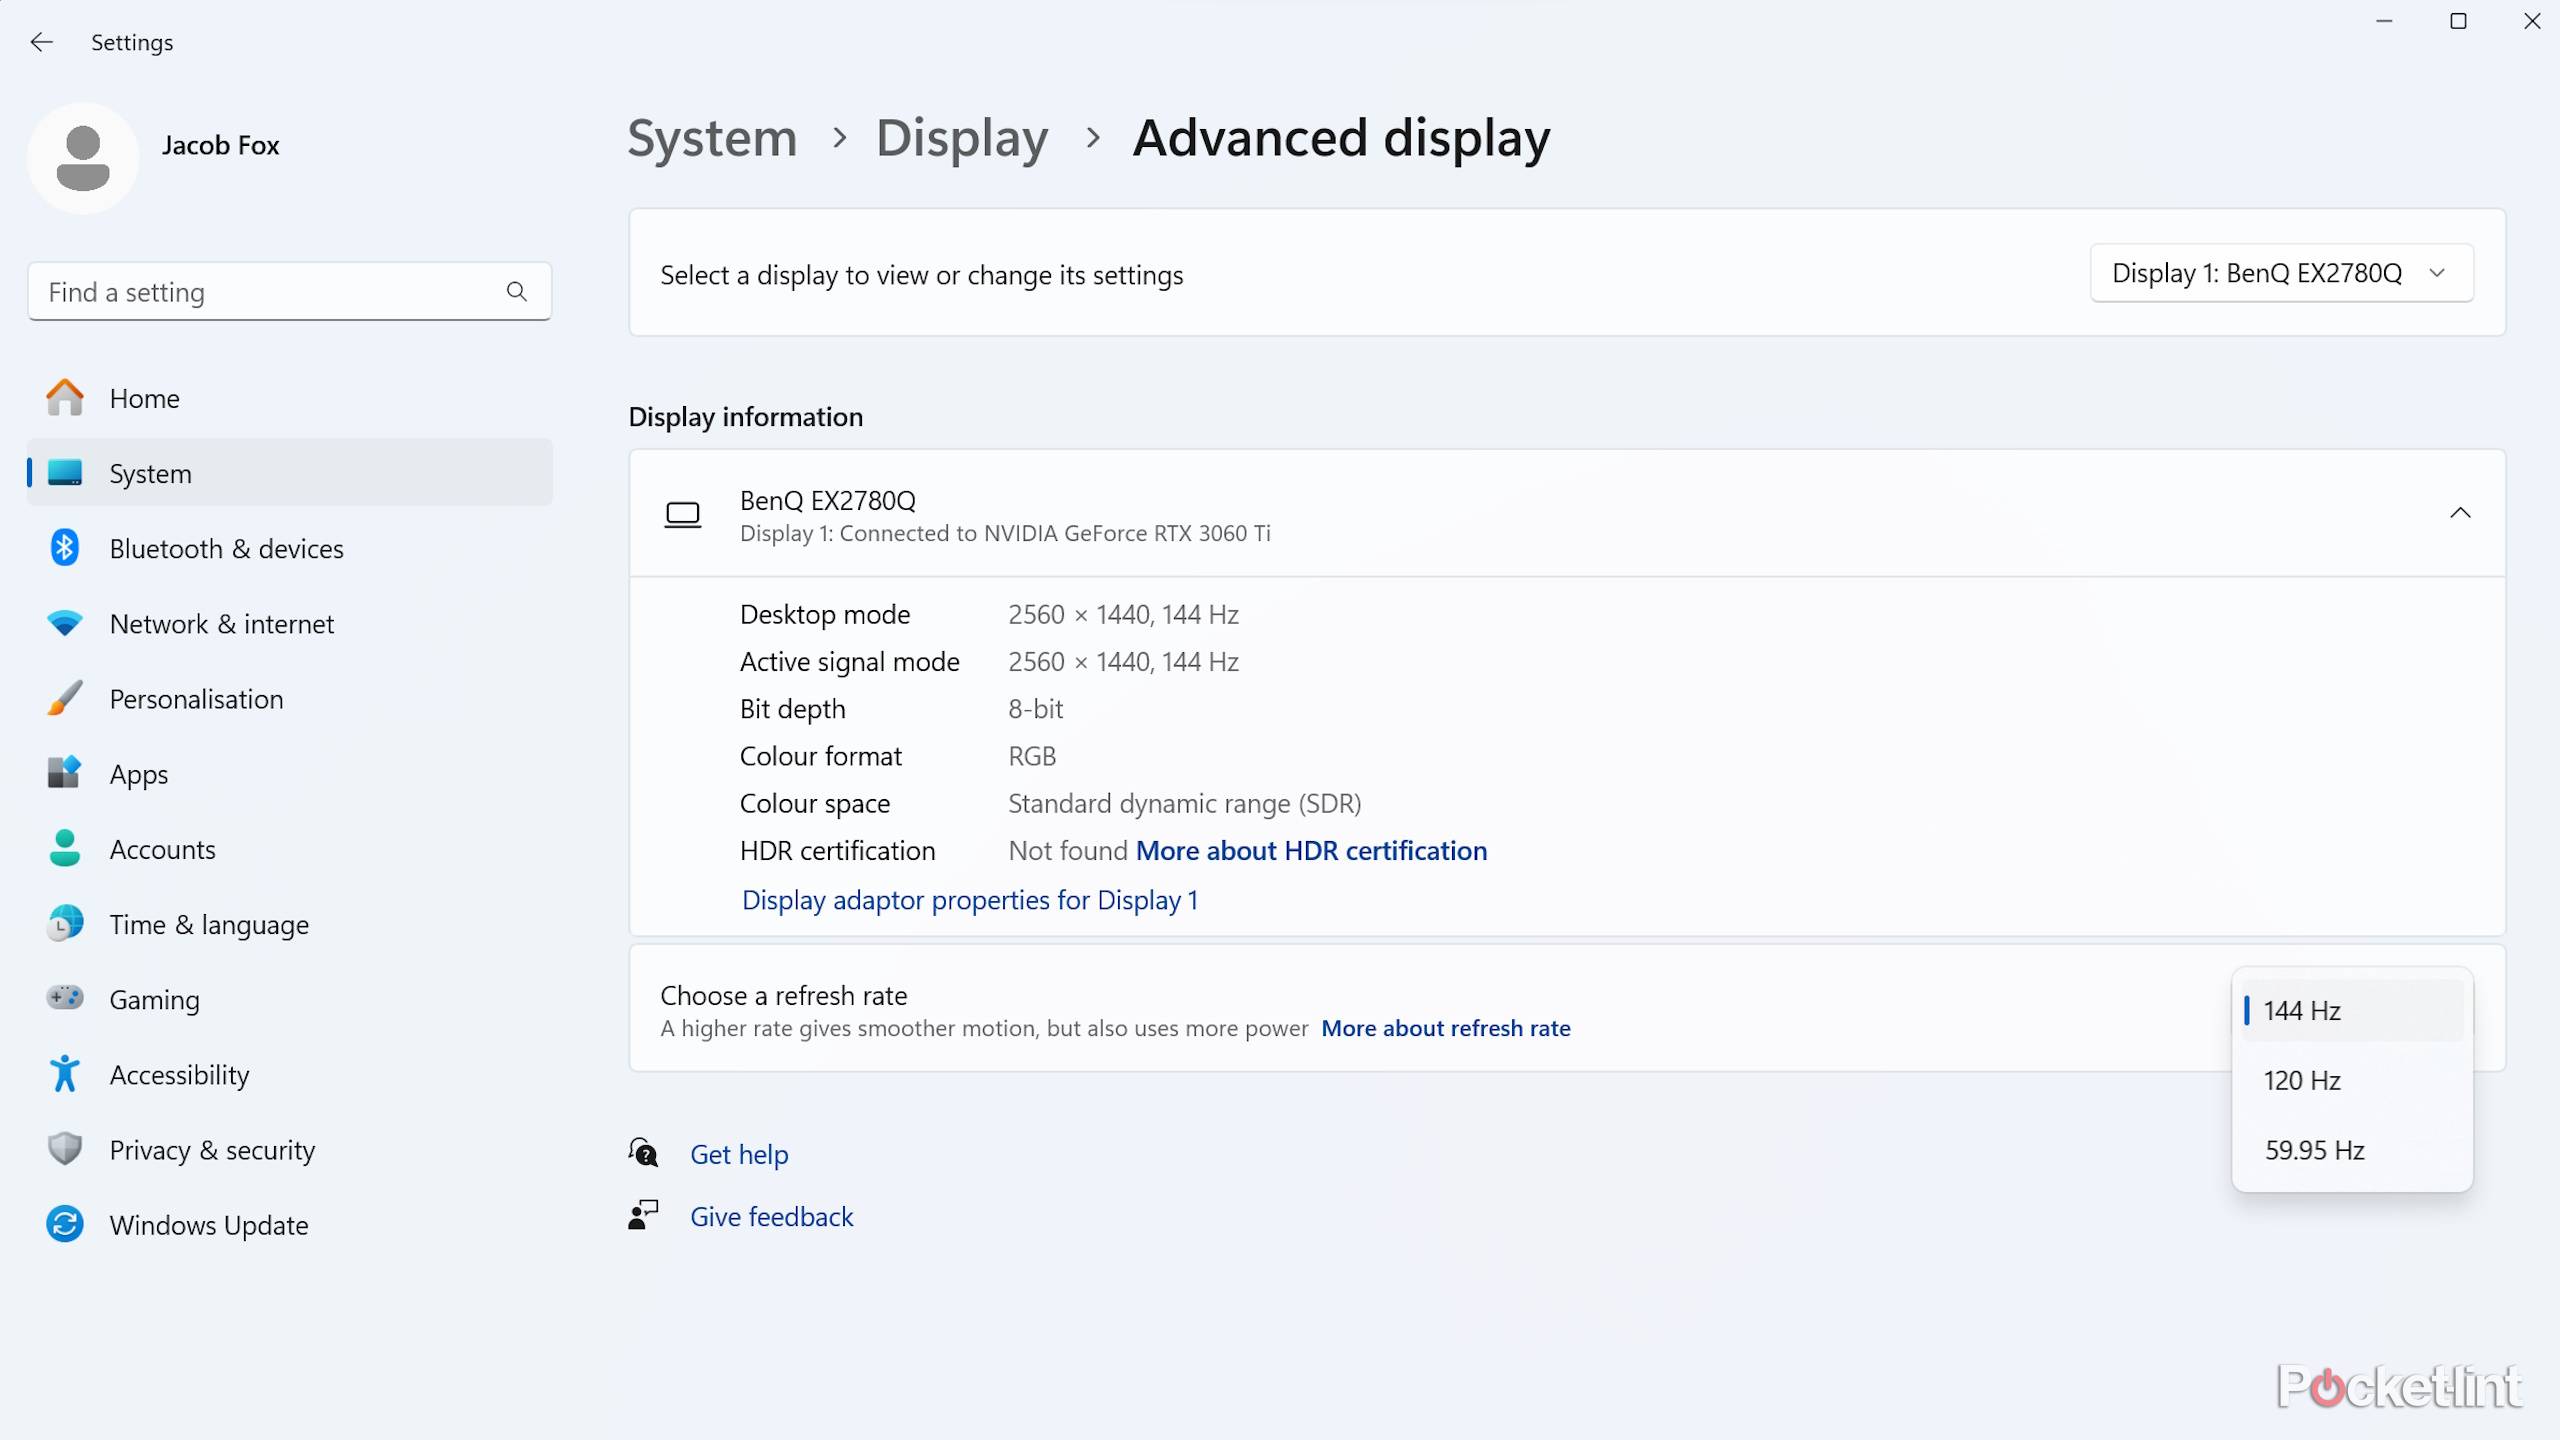Click the Give feedback person icon
This screenshot has height=1440, width=2560.
coord(644,1215)
